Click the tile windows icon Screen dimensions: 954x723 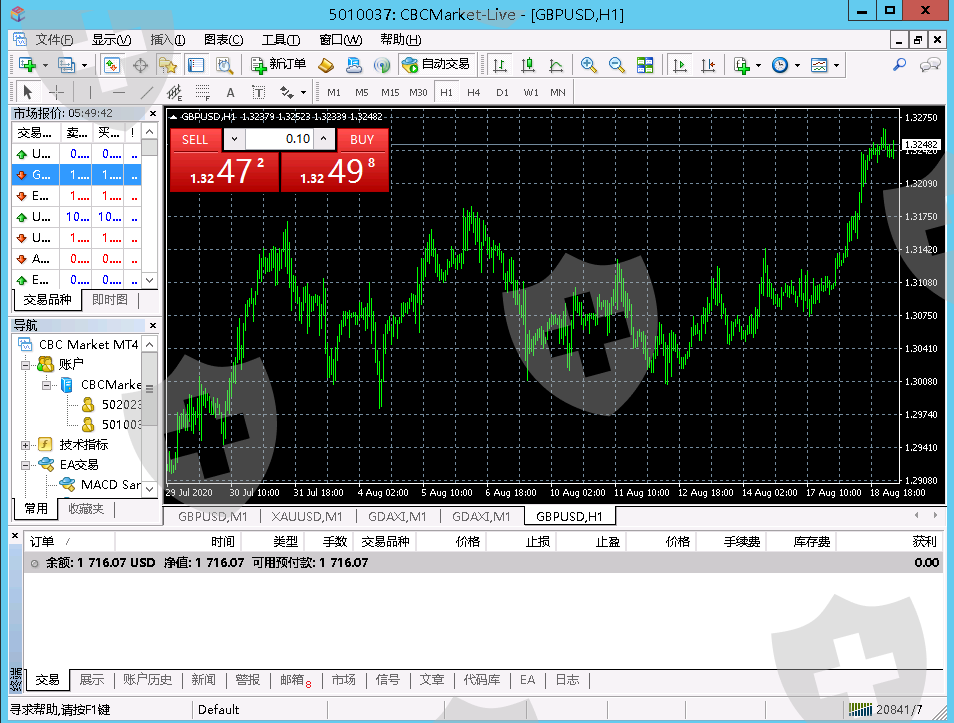coord(645,65)
